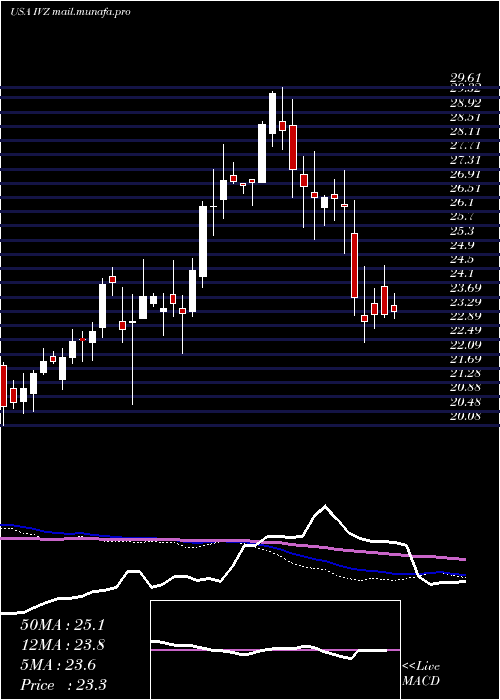
Task: Click the 25.7 price axis label
Action: 461,217
